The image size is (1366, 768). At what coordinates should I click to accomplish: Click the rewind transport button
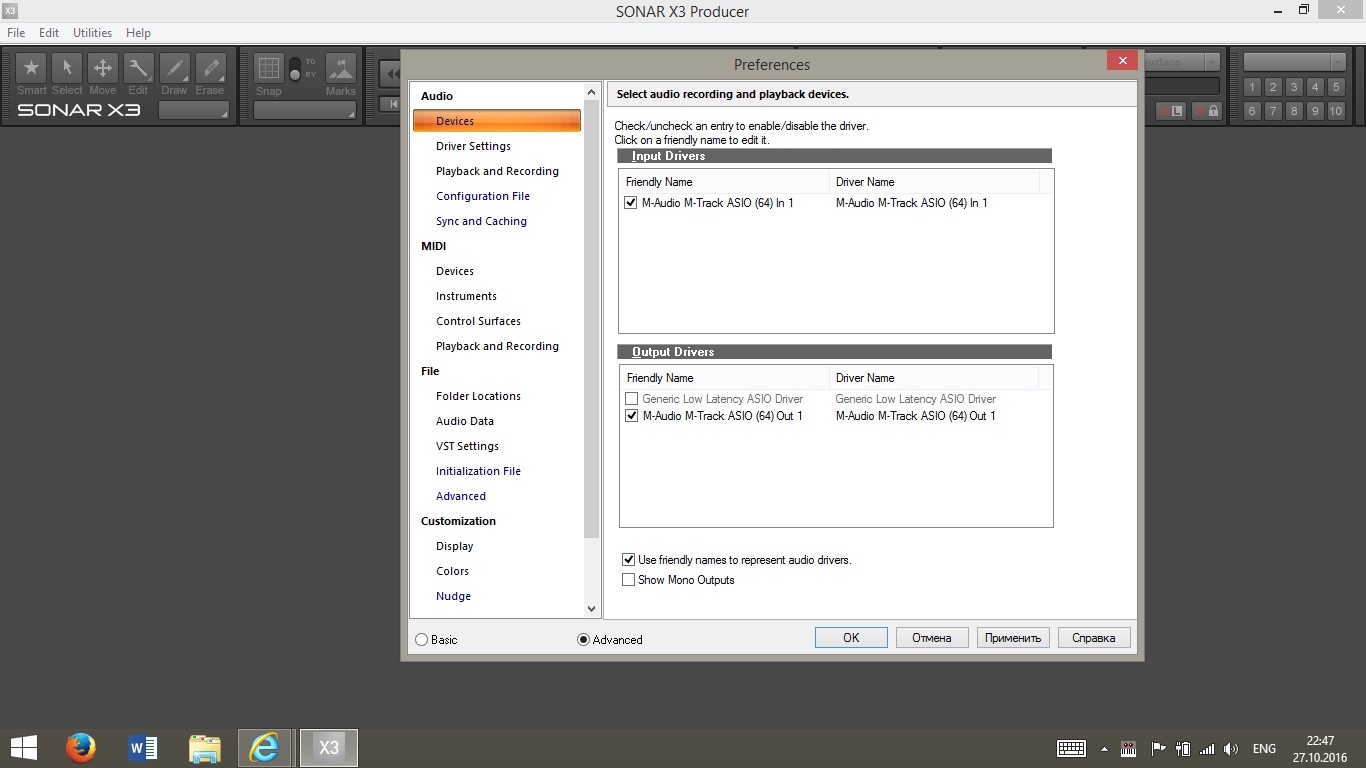click(390, 73)
